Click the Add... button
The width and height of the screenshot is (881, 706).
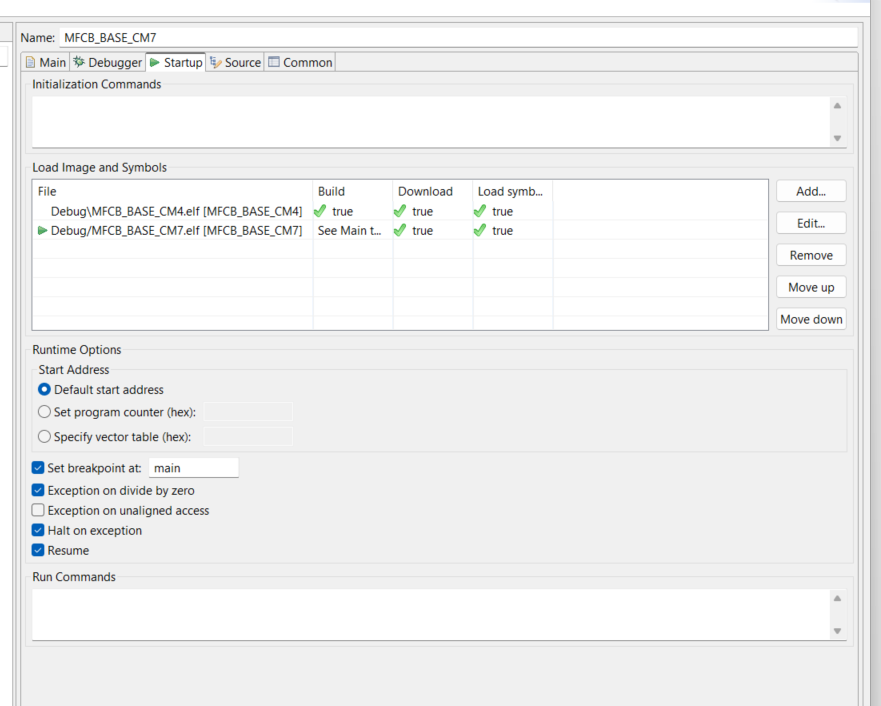coord(811,191)
